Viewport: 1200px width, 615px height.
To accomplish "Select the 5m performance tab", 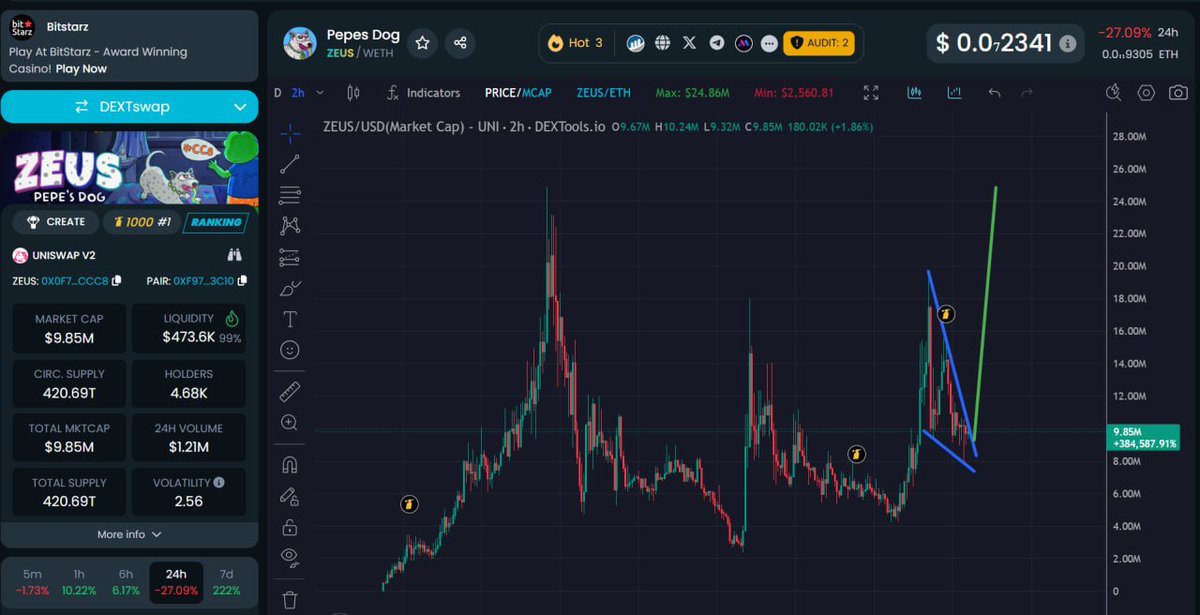I will pyautogui.click(x=33, y=582).
